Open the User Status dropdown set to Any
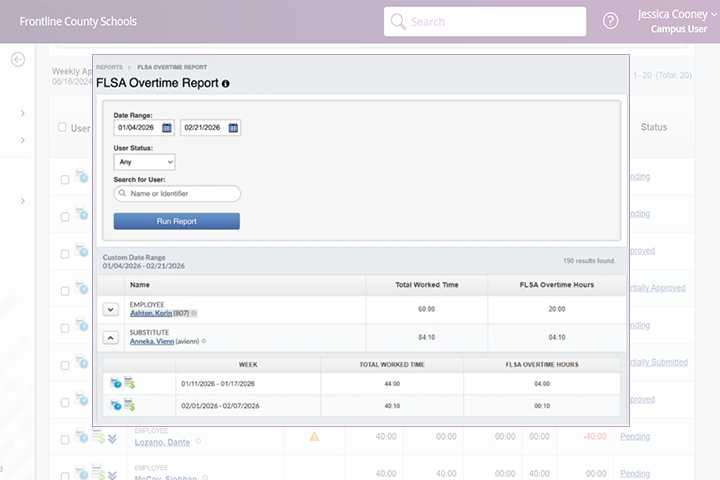 point(144,162)
